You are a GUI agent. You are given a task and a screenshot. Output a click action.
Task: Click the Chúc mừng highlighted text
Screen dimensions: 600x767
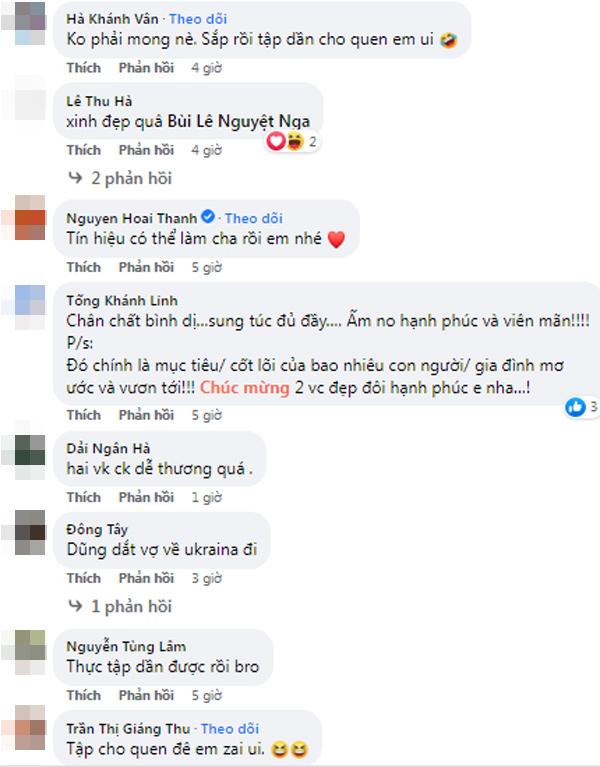coord(244,388)
